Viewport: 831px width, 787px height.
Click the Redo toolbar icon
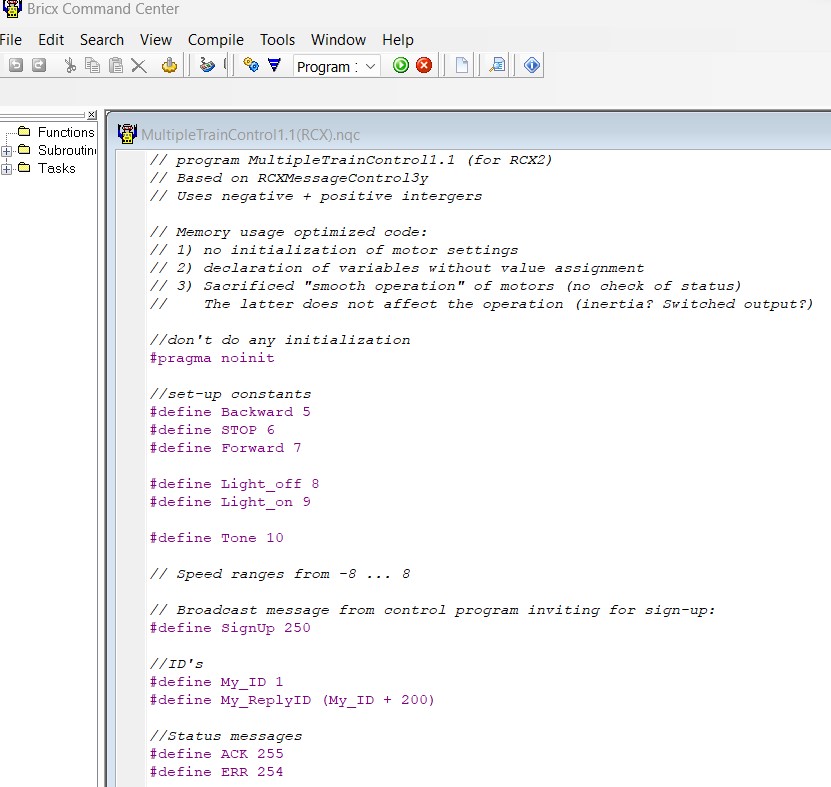tap(39, 65)
